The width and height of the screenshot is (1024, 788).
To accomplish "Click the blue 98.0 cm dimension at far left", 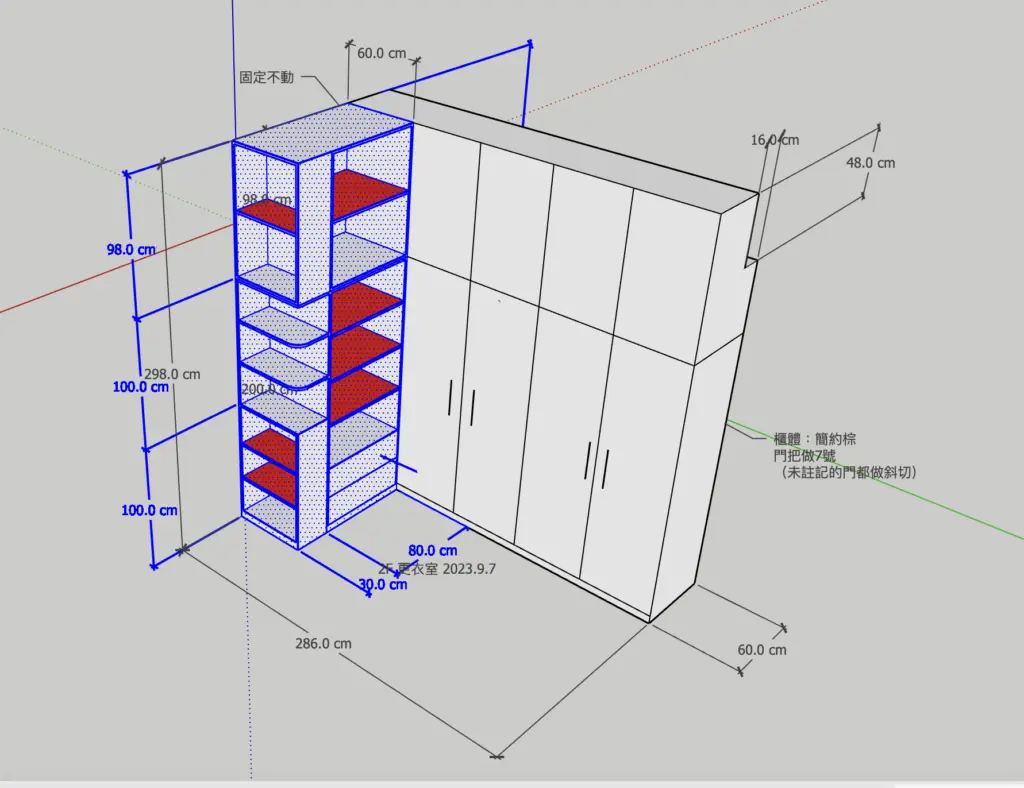I will 131,249.
